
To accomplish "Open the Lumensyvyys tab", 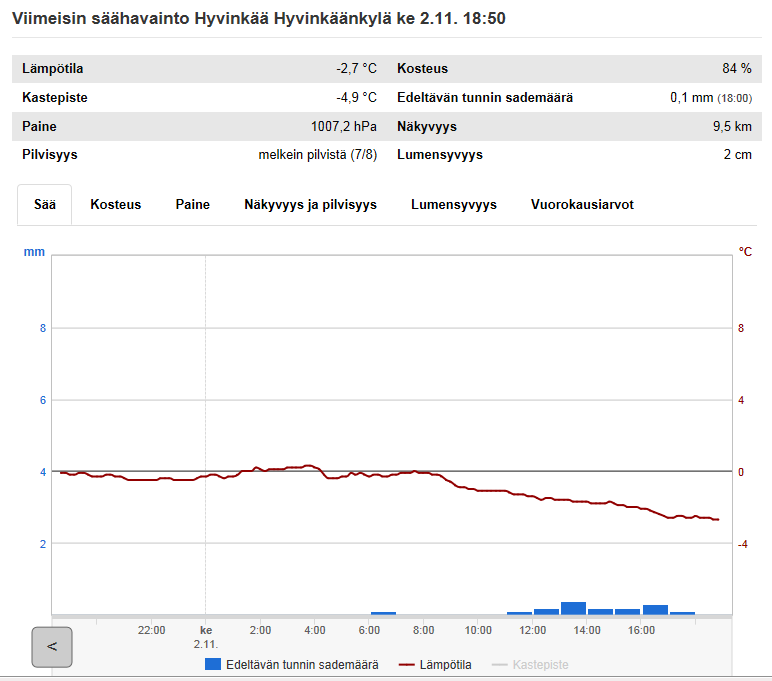I will pyautogui.click(x=453, y=204).
